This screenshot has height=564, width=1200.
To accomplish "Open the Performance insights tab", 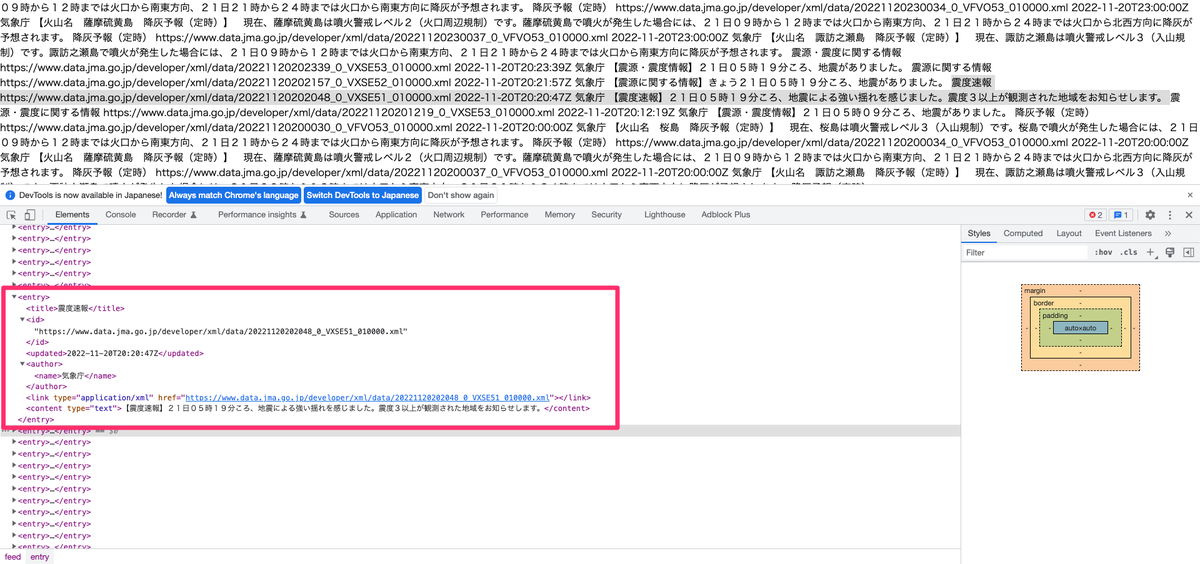I will tap(262, 215).
